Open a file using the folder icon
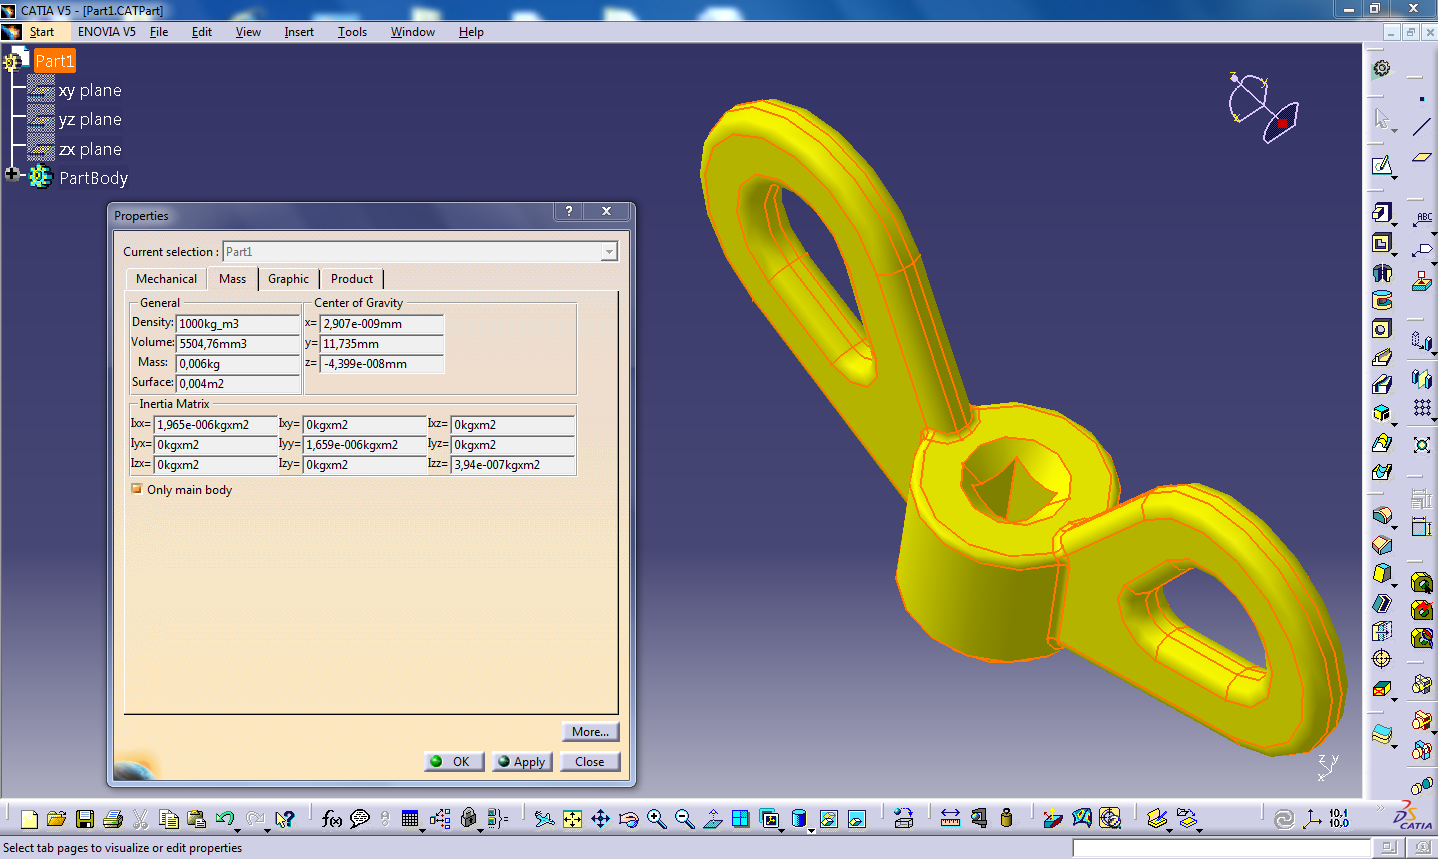This screenshot has width=1438, height=859. [x=56, y=819]
